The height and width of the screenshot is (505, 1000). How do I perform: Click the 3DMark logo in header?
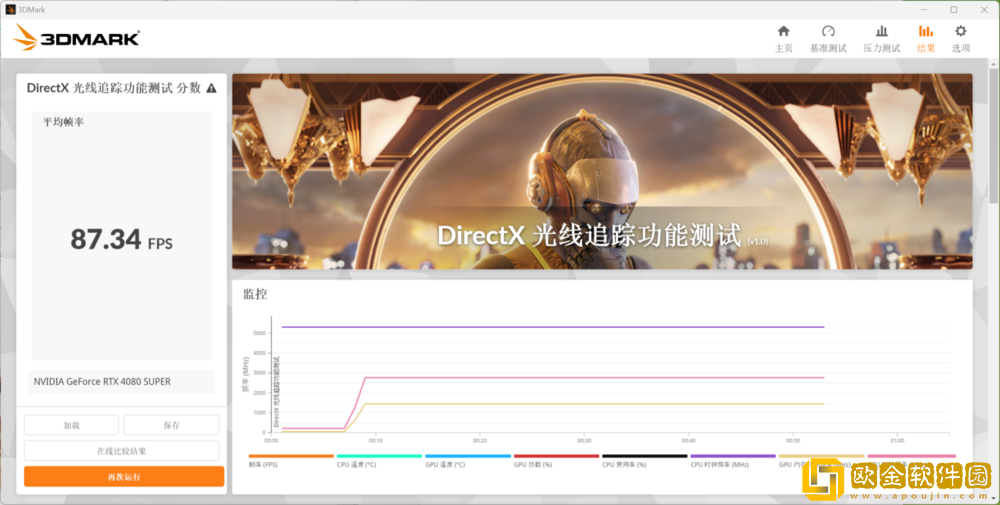coord(77,40)
